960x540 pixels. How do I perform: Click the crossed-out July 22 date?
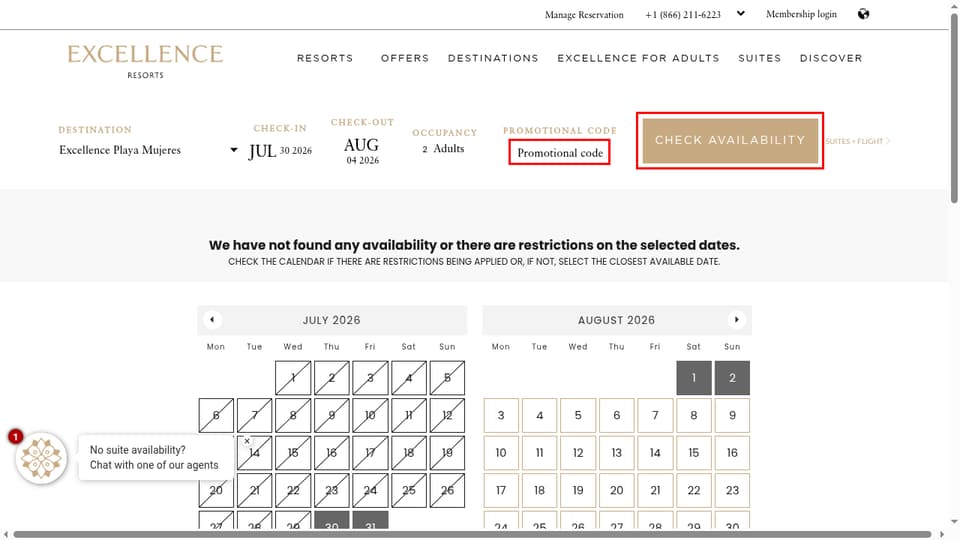tap(293, 490)
